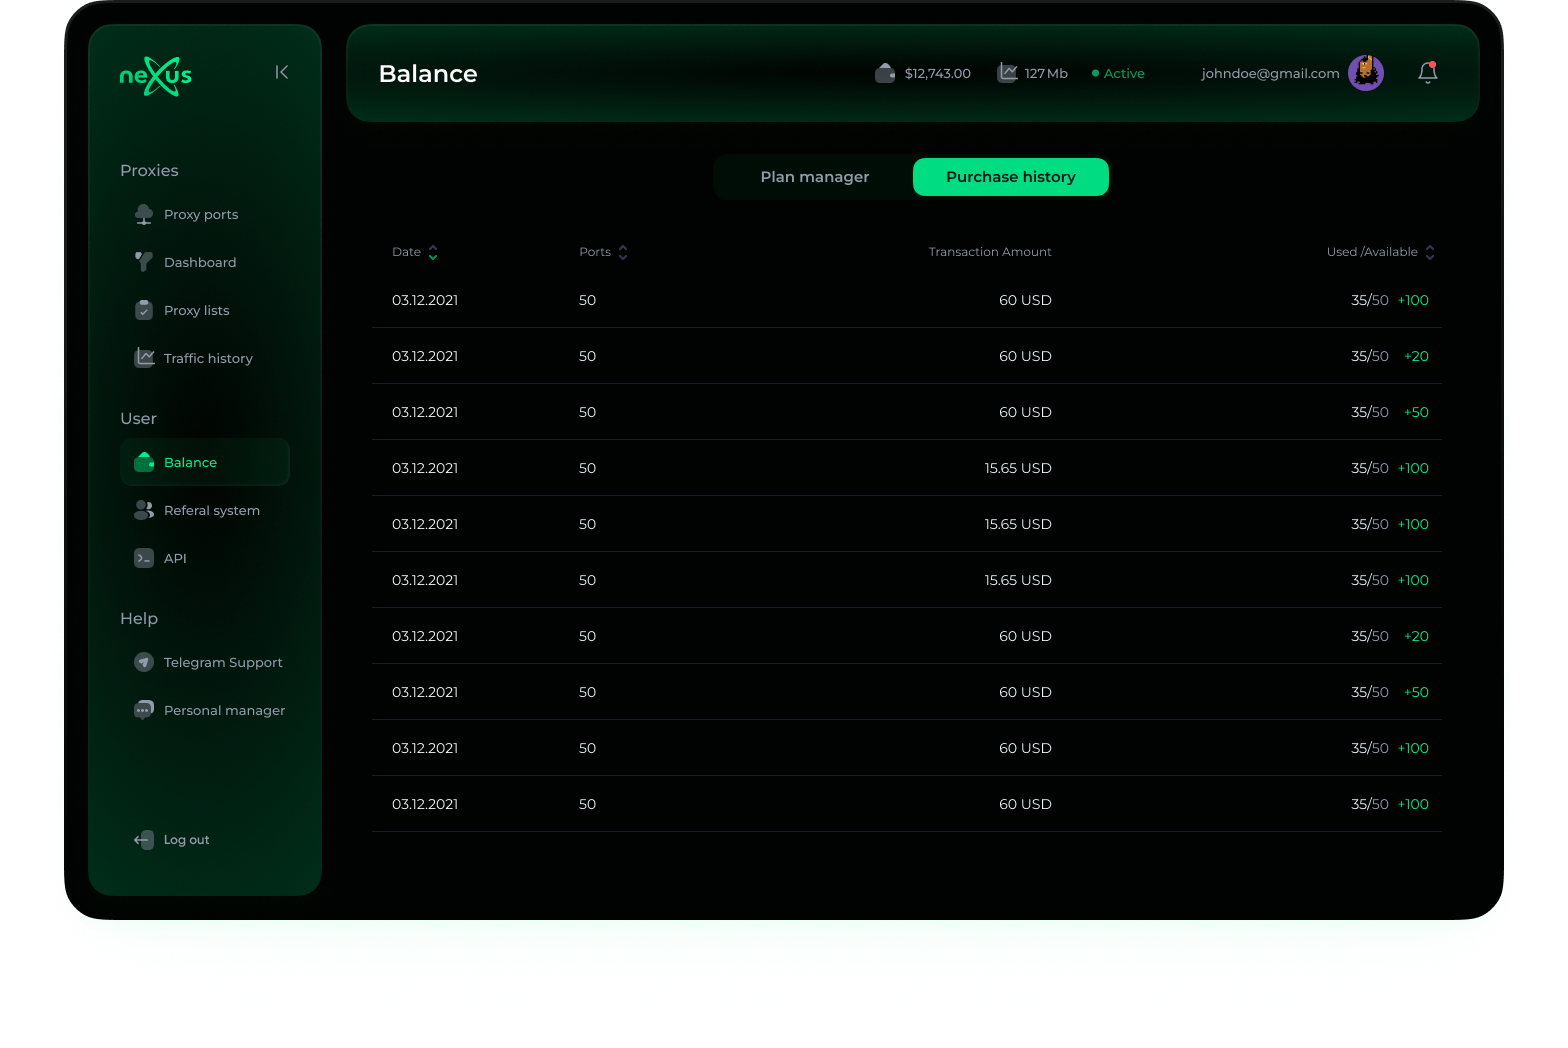Sort by Used/Available arrows

click(x=1430, y=252)
